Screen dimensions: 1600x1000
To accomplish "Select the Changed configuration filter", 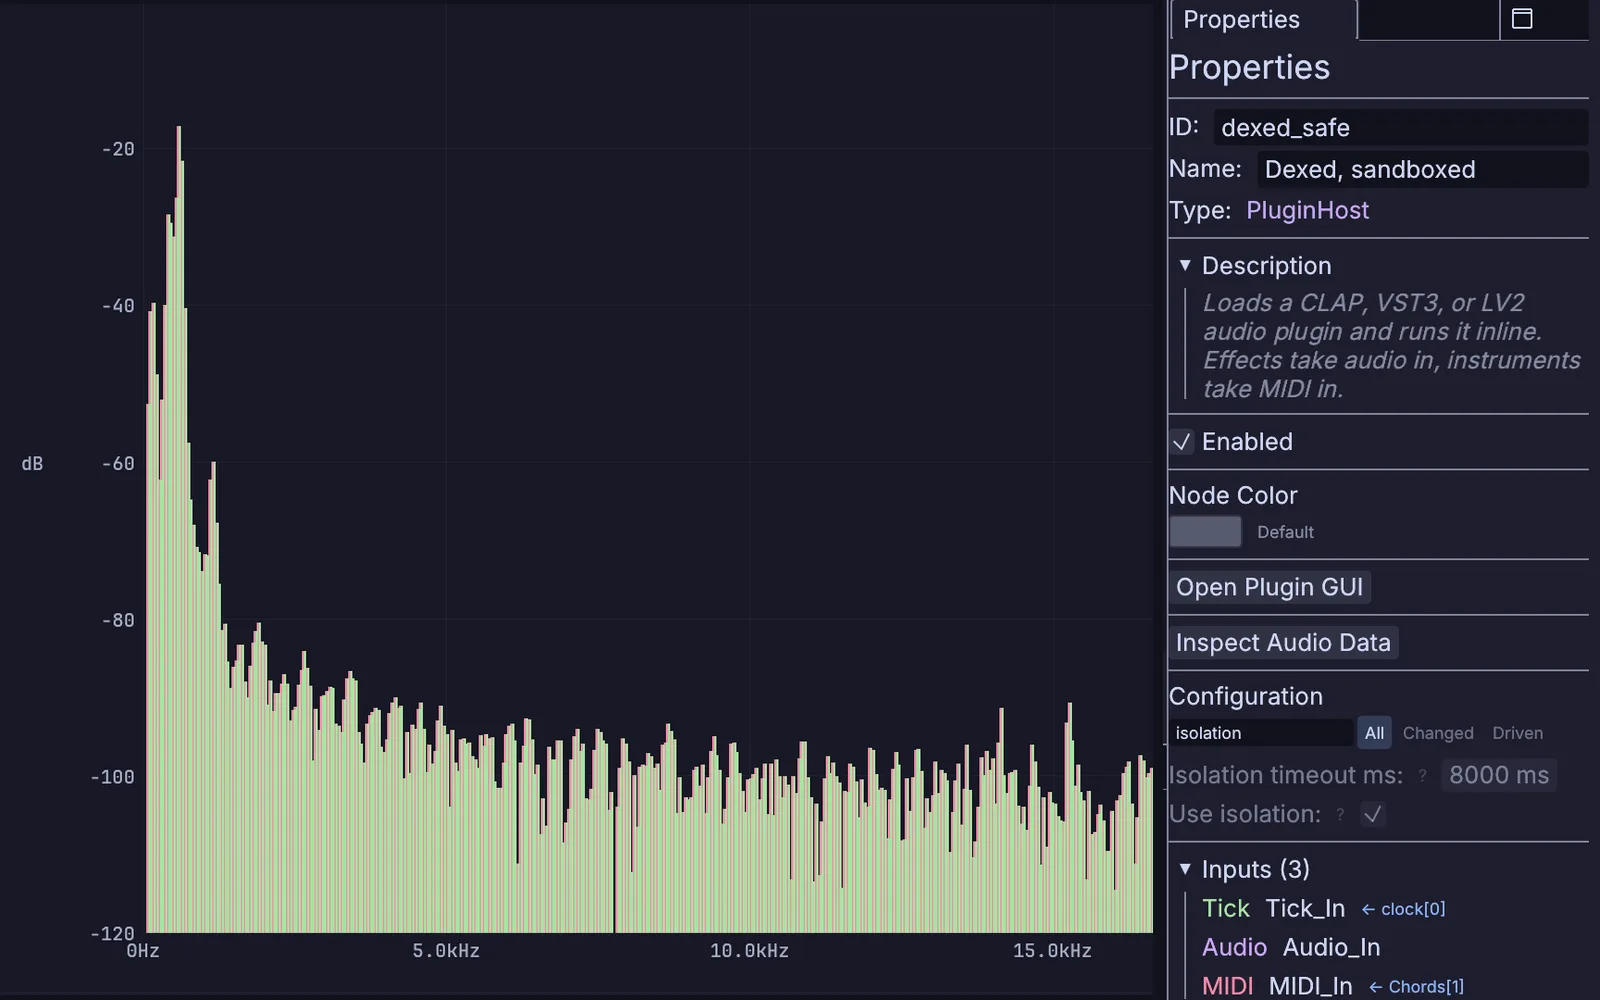I will click(1438, 733).
